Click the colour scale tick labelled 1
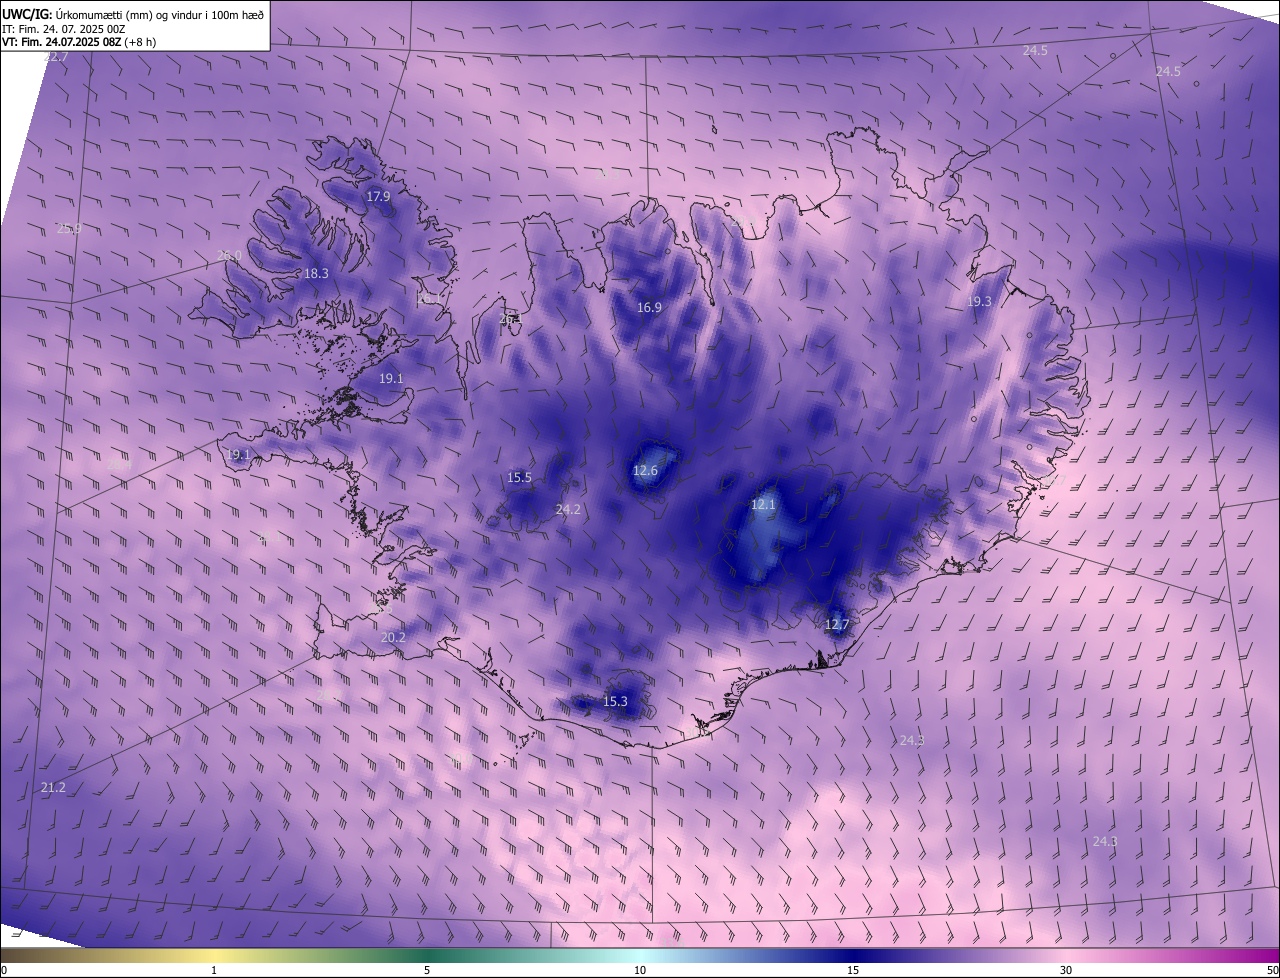Image resolution: width=1280 pixels, height=978 pixels. pos(214,970)
